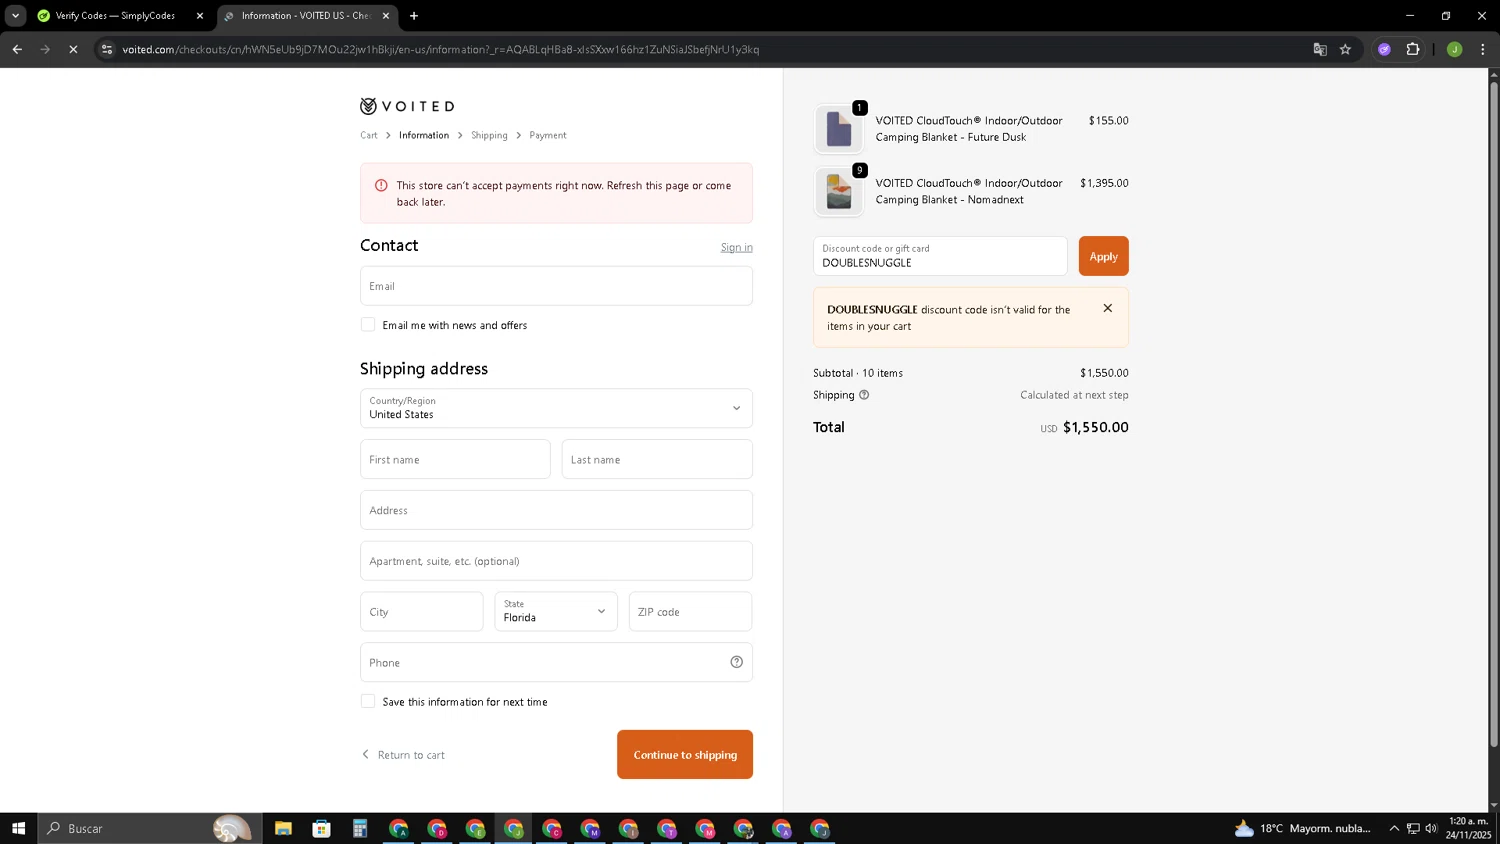This screenshot has width=1500, height=844.
Task: Click the VOITED logo
Action: pos(407,106)
